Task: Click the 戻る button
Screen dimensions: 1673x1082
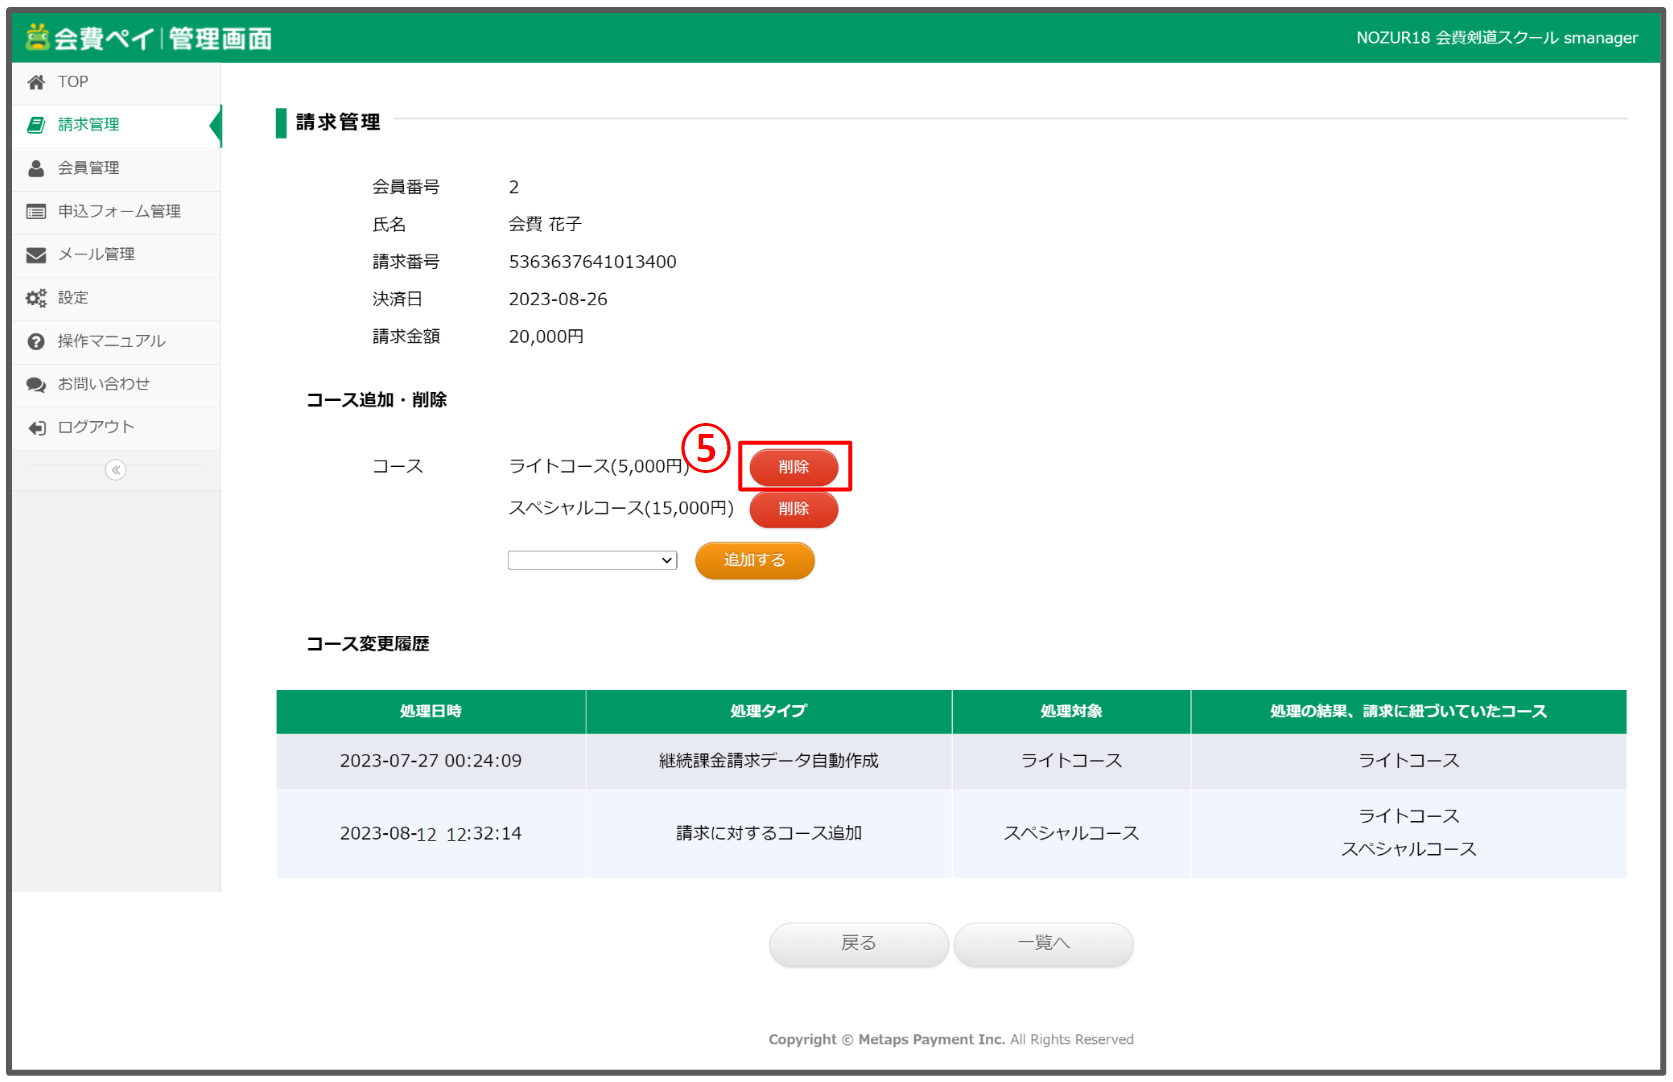Action: click(x=857, y=944)
